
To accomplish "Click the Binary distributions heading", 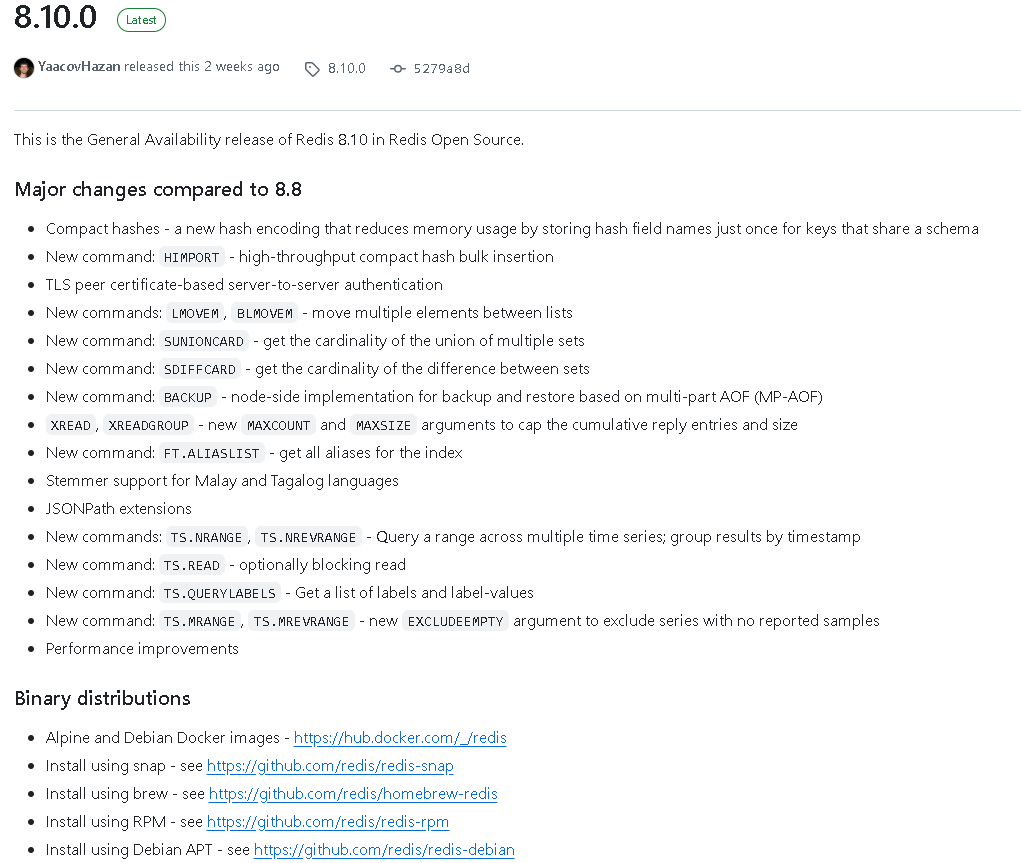I will tap(102, 698).
